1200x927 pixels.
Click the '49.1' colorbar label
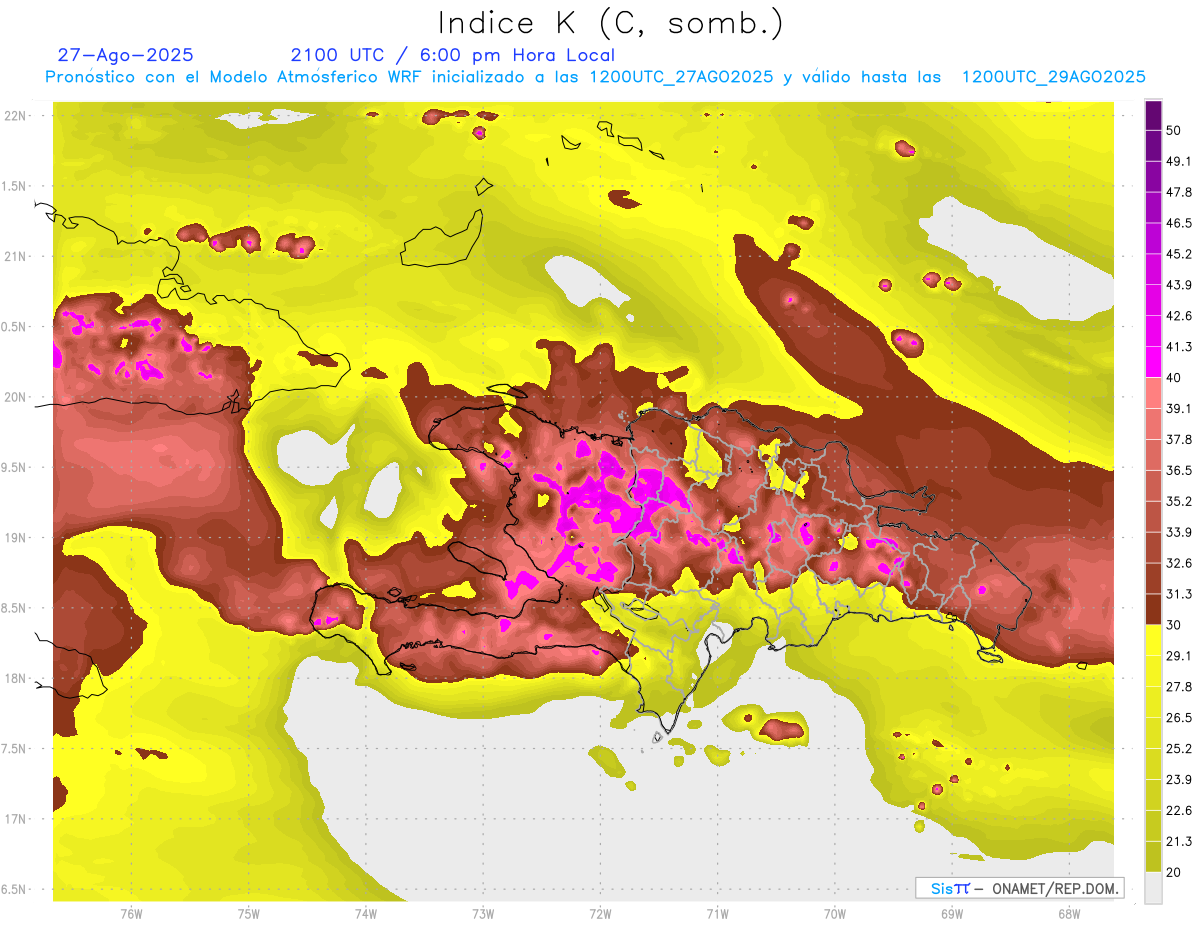click(x=1178, y=161)
